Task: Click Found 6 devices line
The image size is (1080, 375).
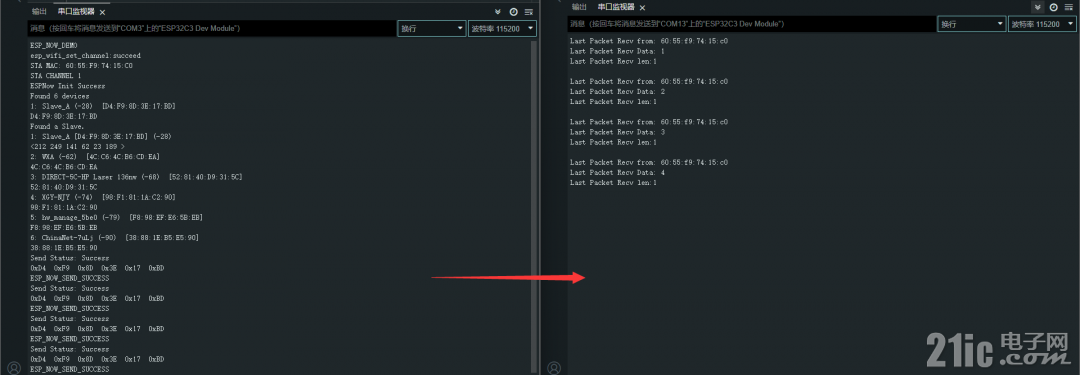Action: coord(59,96)
